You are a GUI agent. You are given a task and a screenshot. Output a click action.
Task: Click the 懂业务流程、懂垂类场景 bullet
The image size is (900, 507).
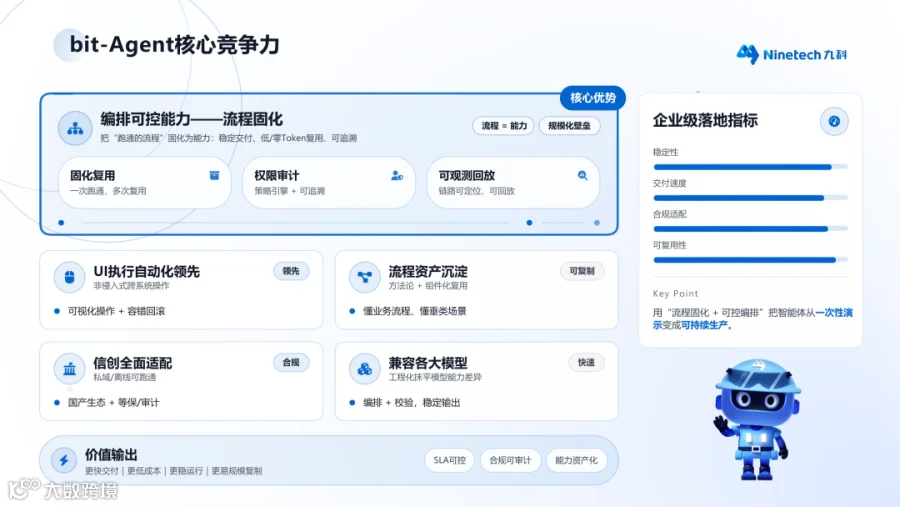pos(415,311)
